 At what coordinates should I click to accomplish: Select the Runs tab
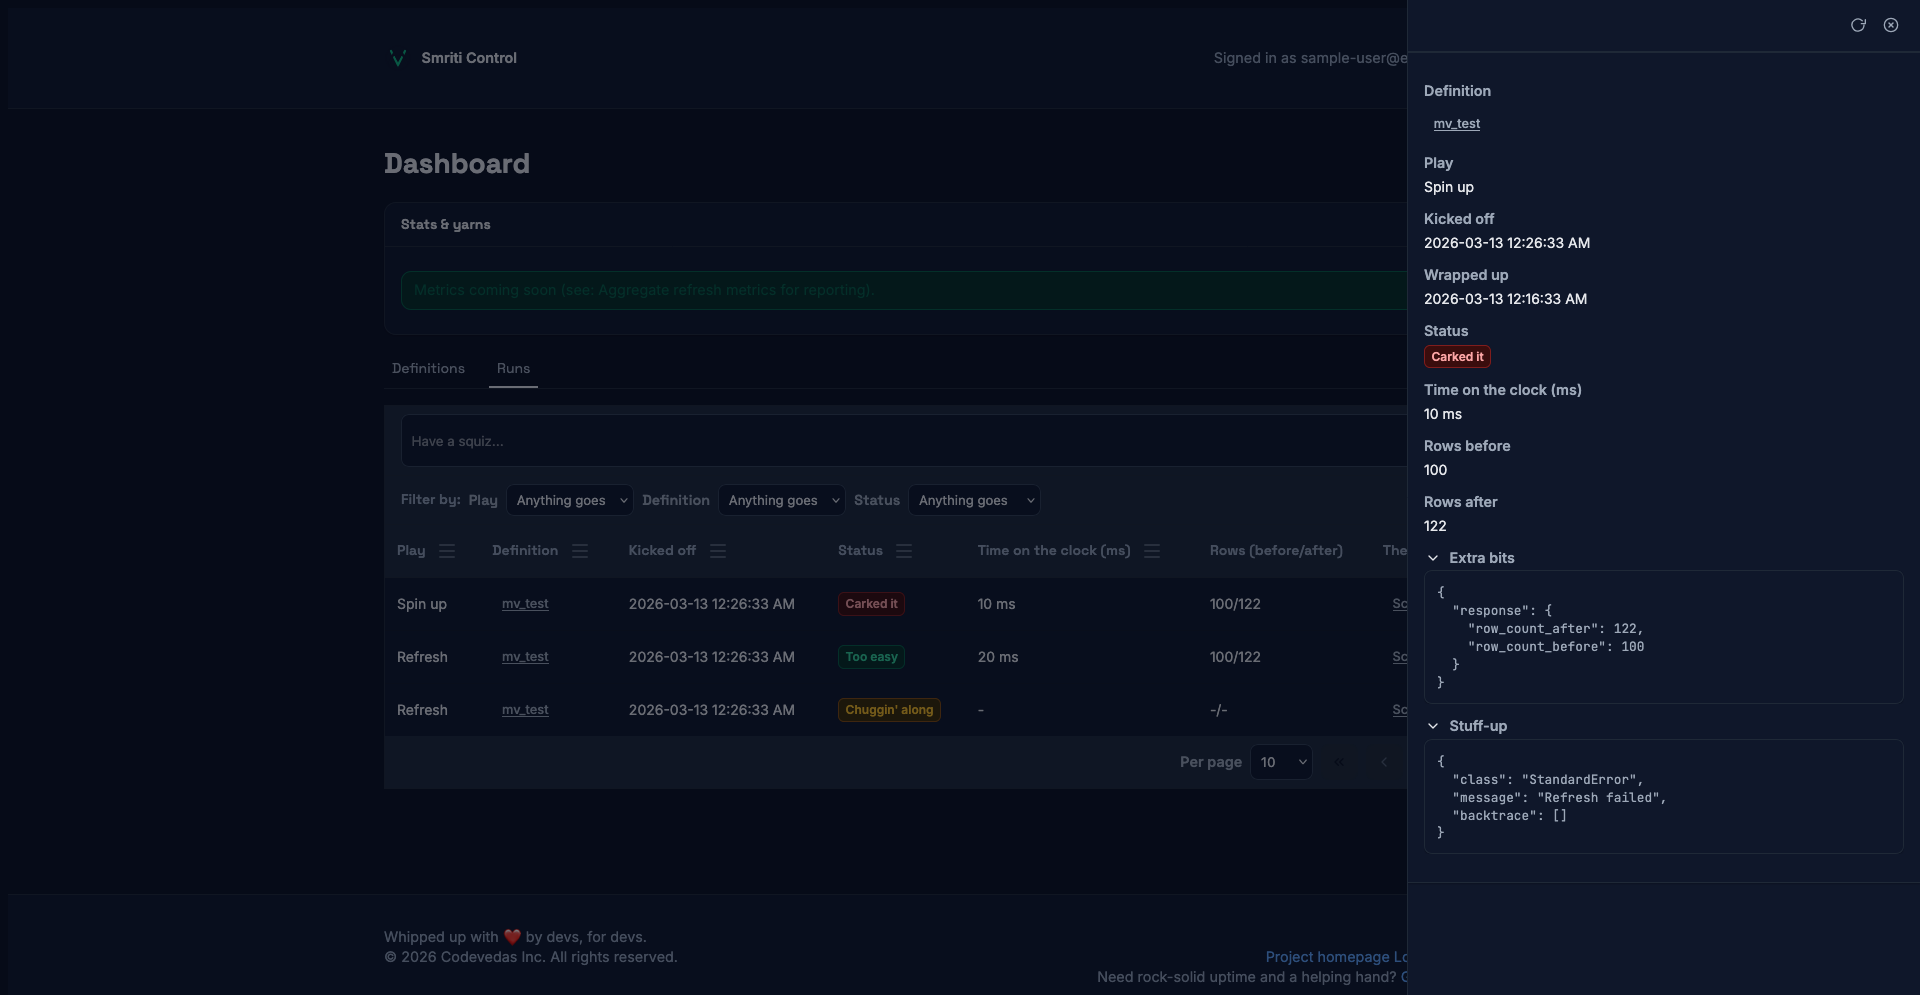click(x=513, y=368)
